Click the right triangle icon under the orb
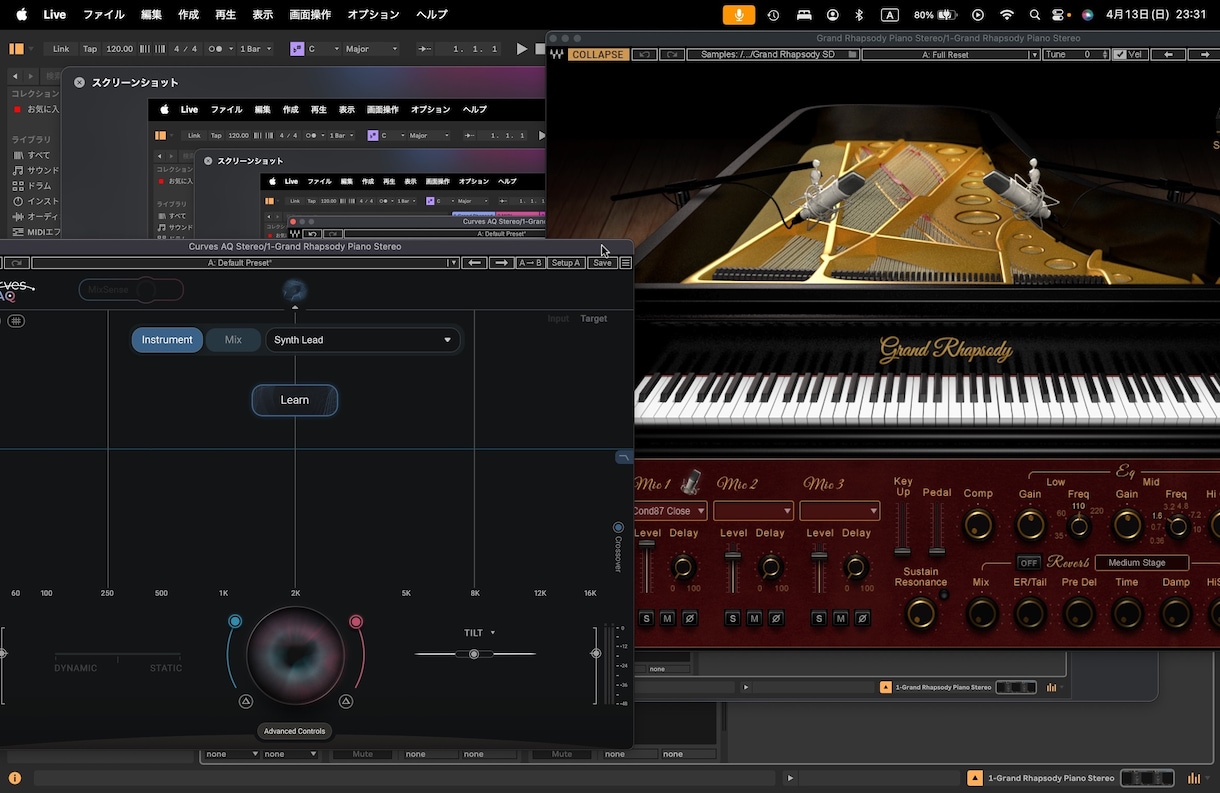 click(x=346, y=701)
